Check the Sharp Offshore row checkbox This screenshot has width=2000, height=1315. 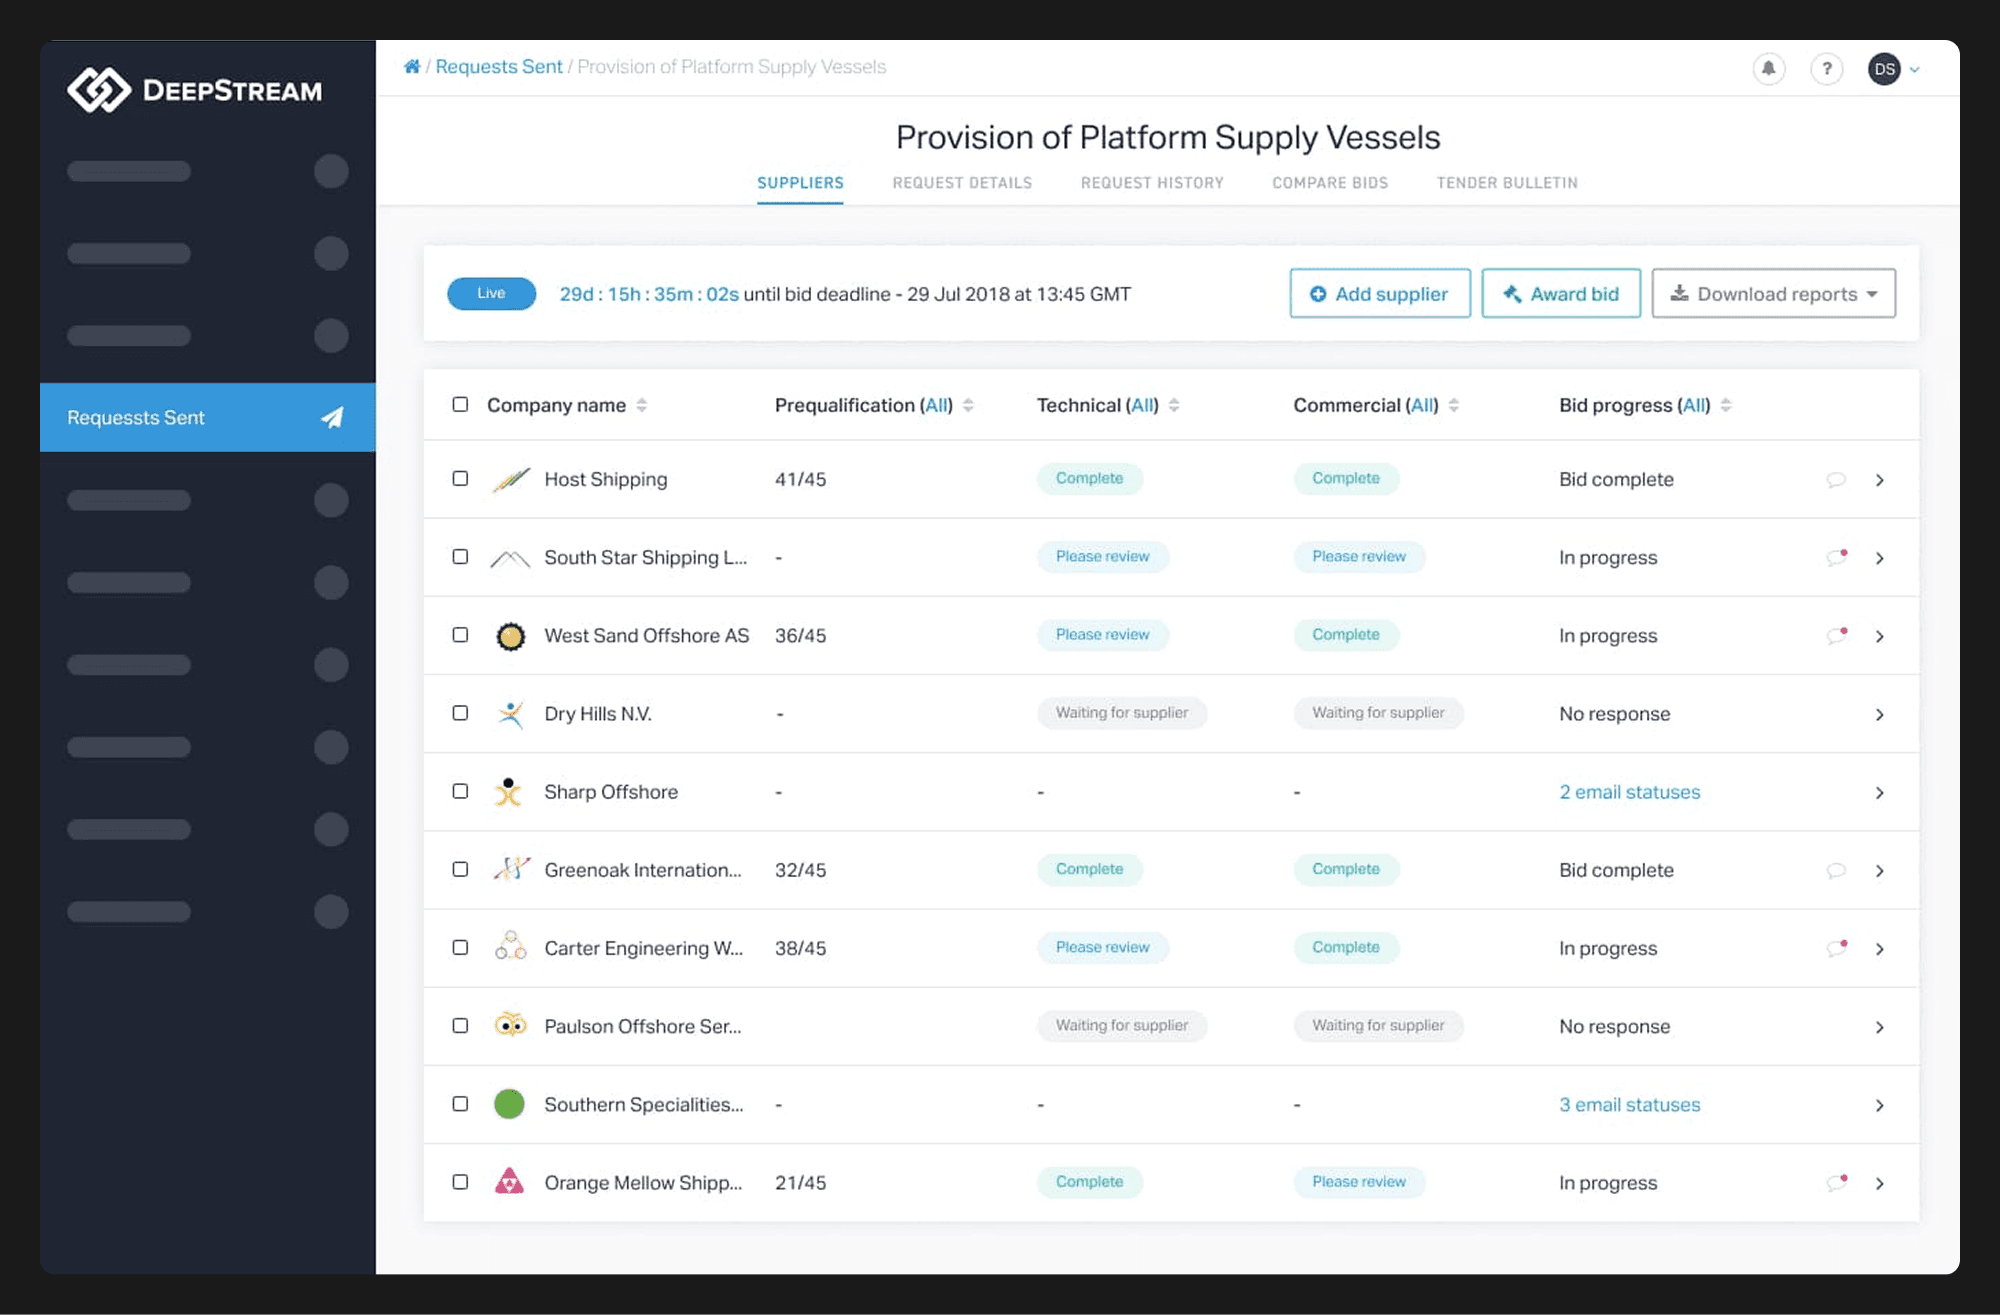460,790
